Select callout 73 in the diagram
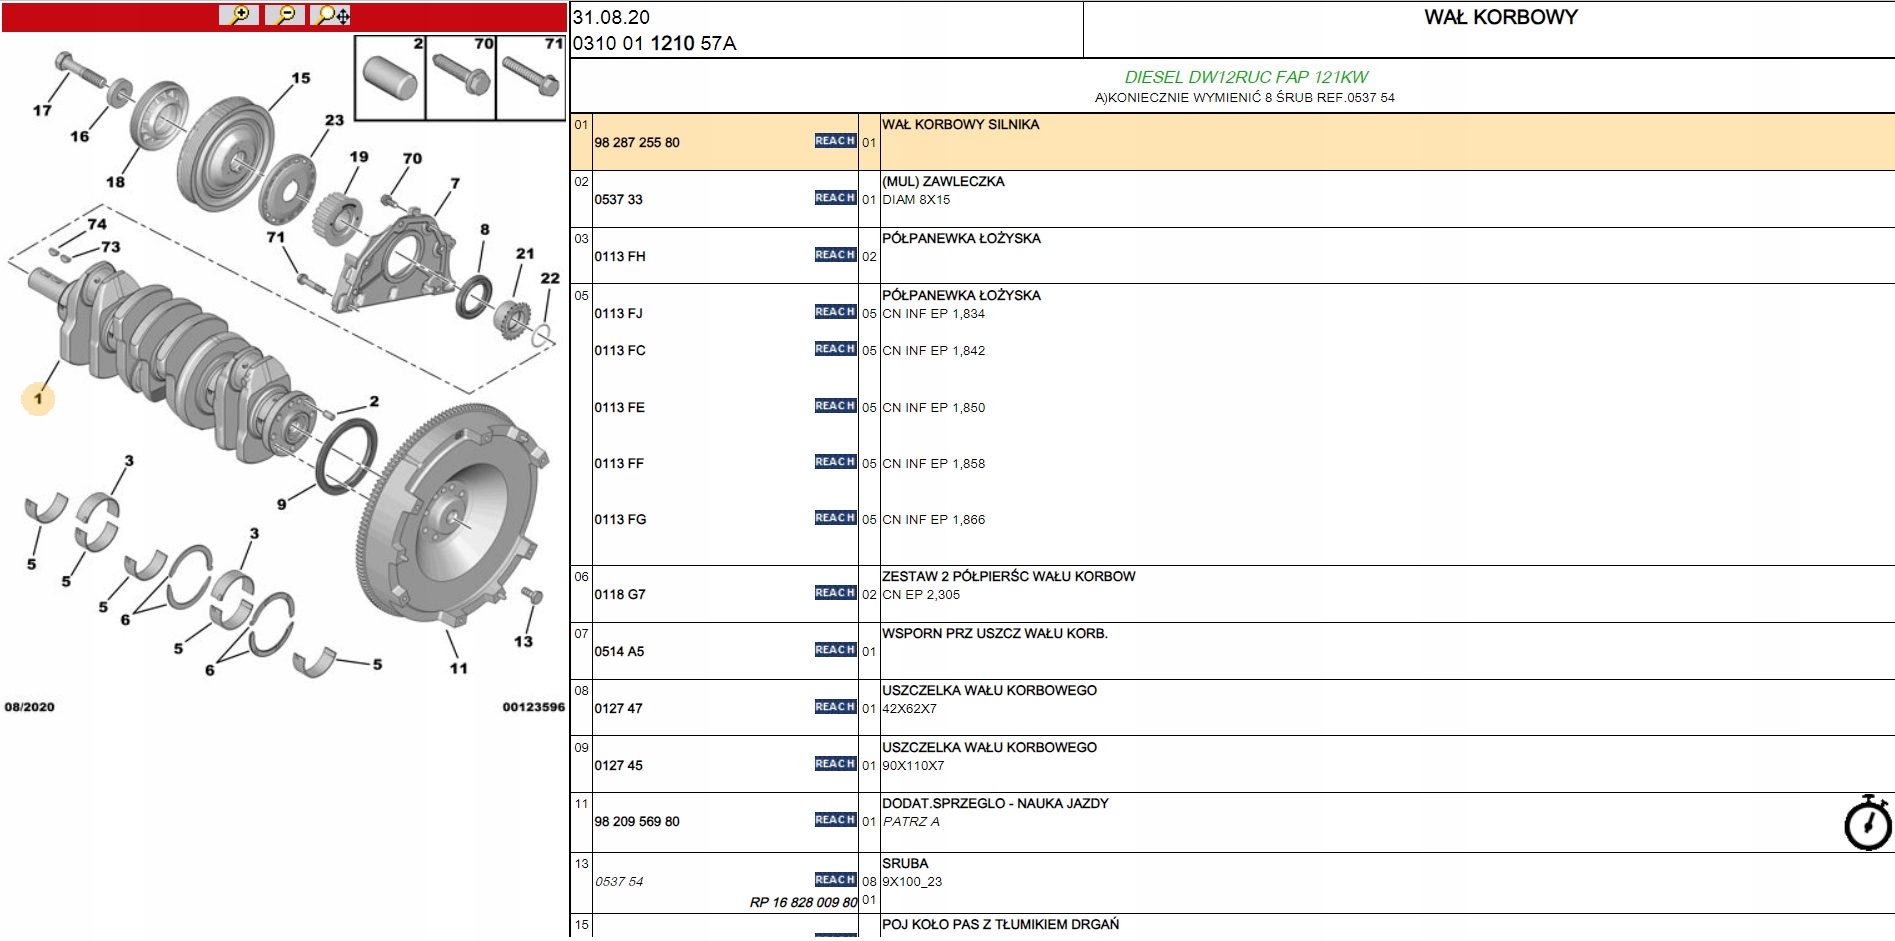1895x941 pixels. [x=110, y=247]
